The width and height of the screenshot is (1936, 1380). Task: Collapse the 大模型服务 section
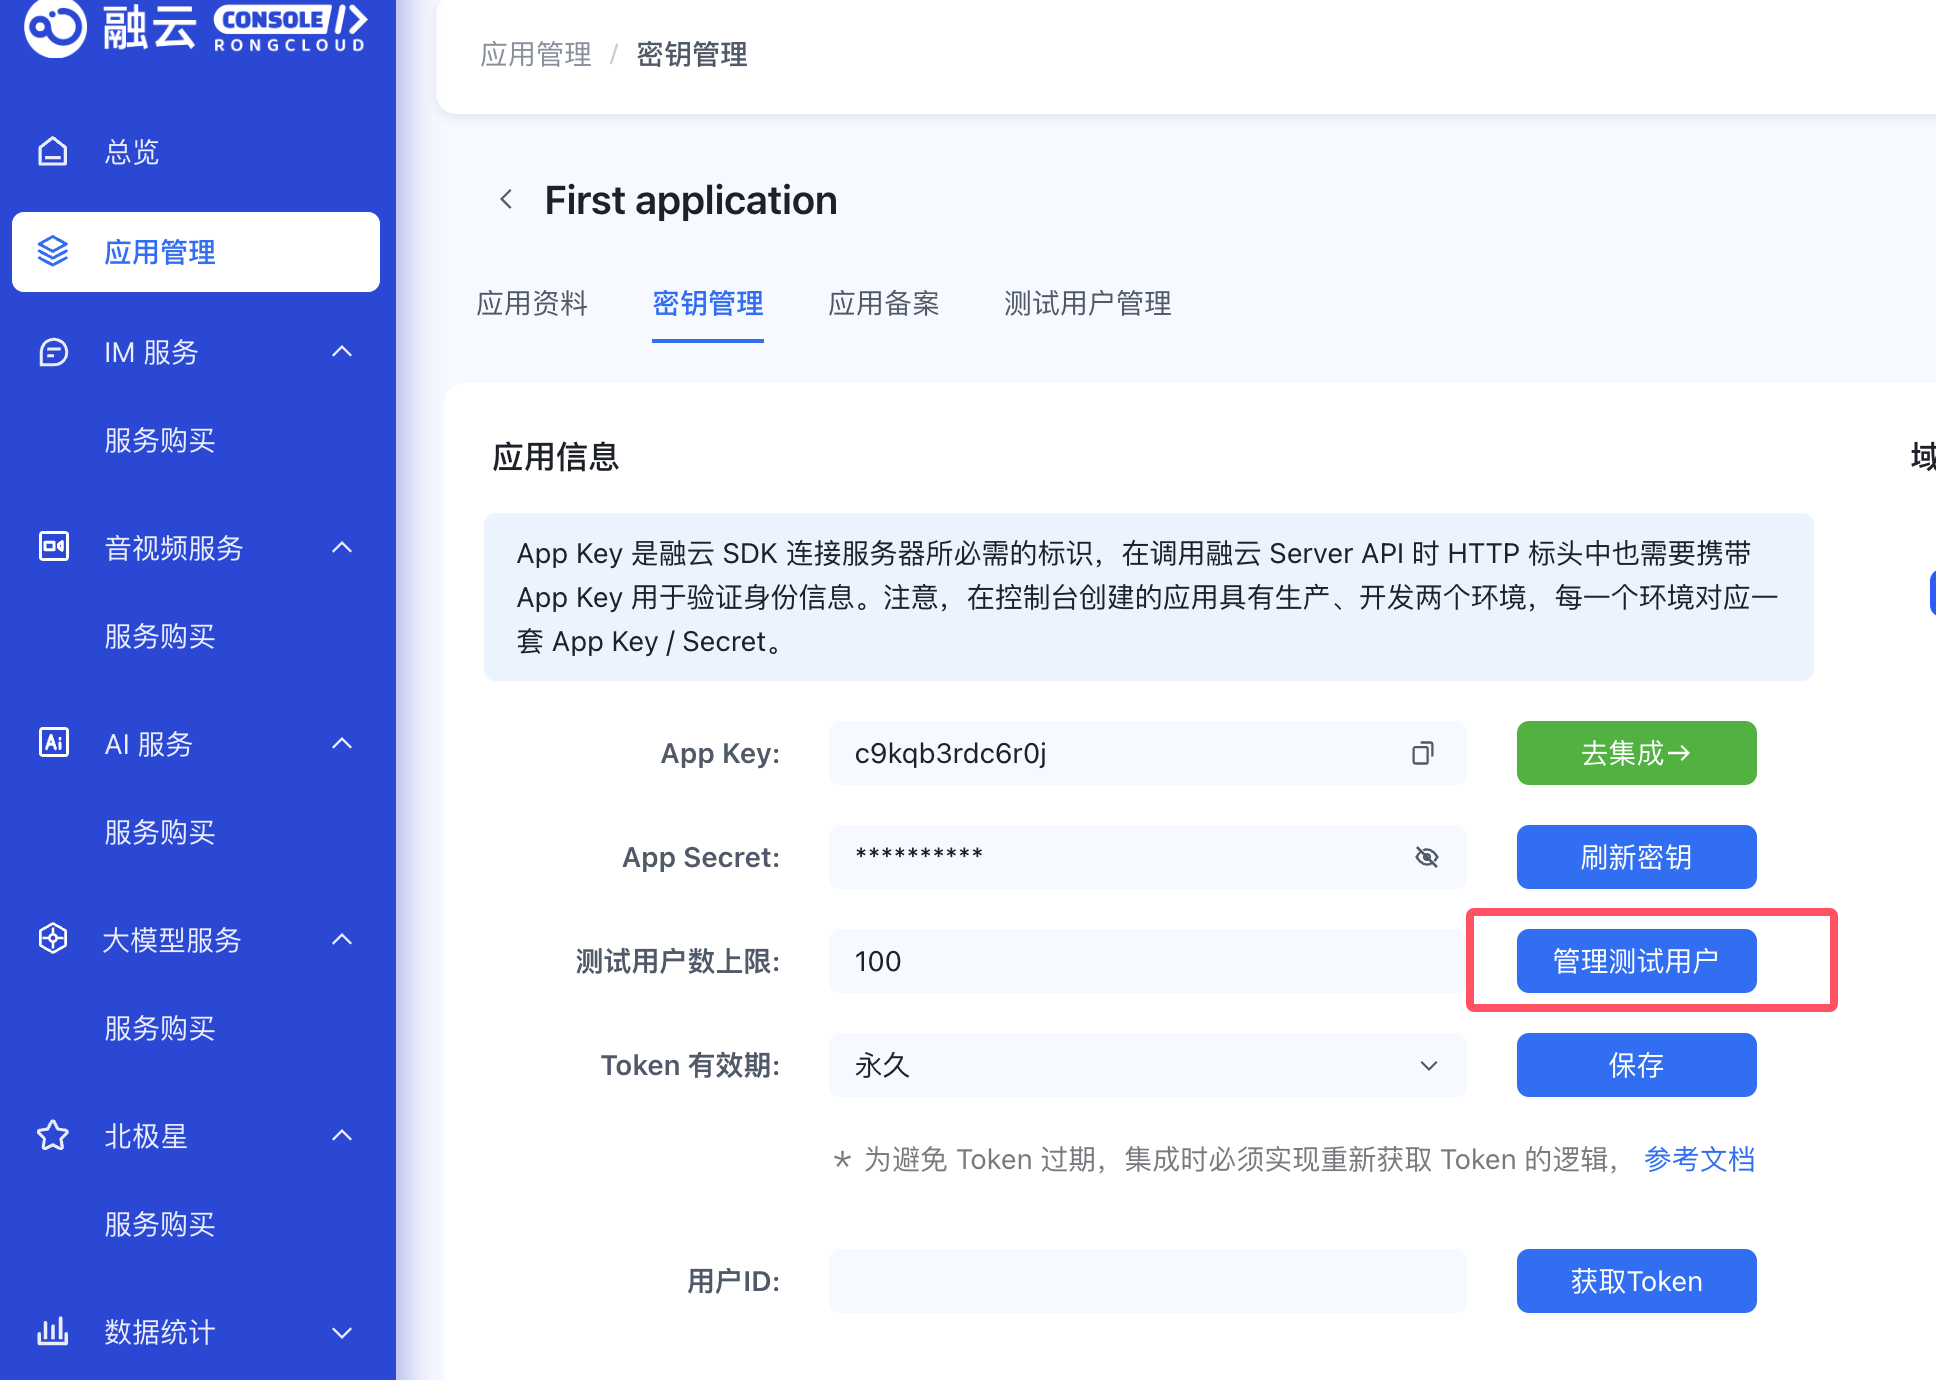click(342, 939)
